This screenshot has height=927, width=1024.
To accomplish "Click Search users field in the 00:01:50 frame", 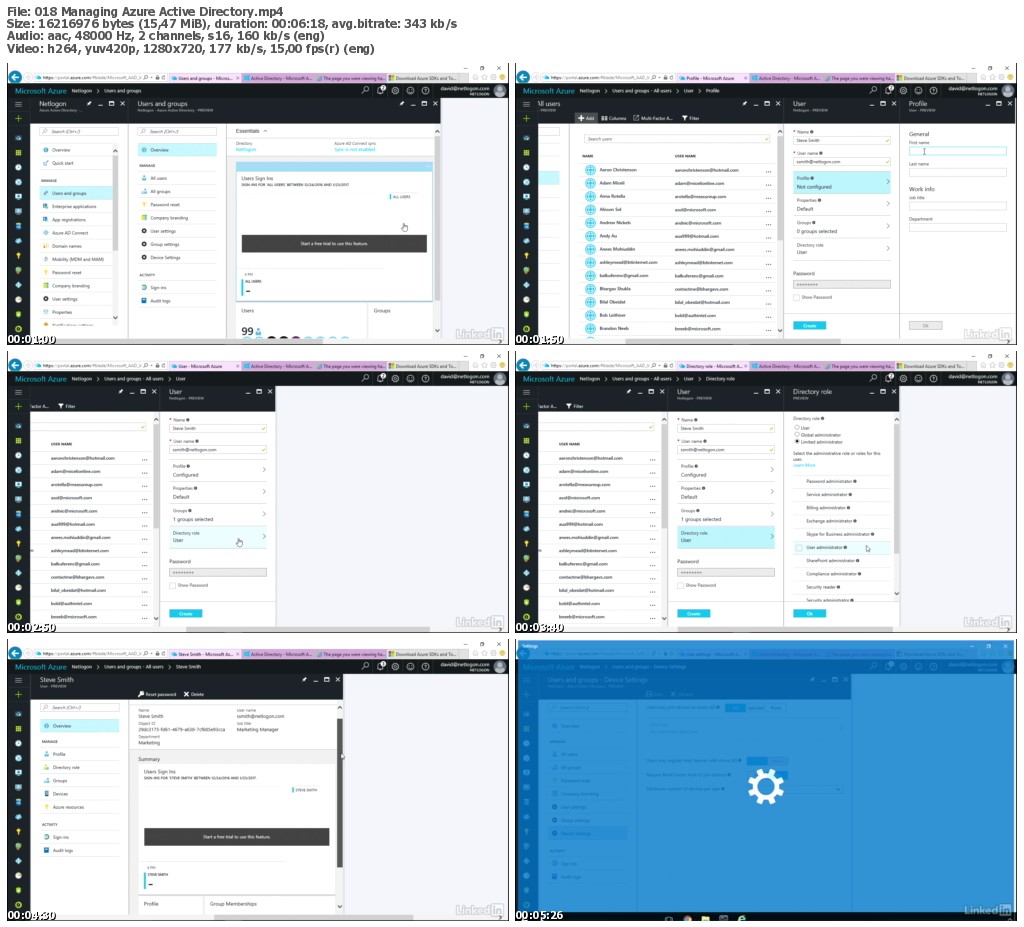I will point(677,139).
